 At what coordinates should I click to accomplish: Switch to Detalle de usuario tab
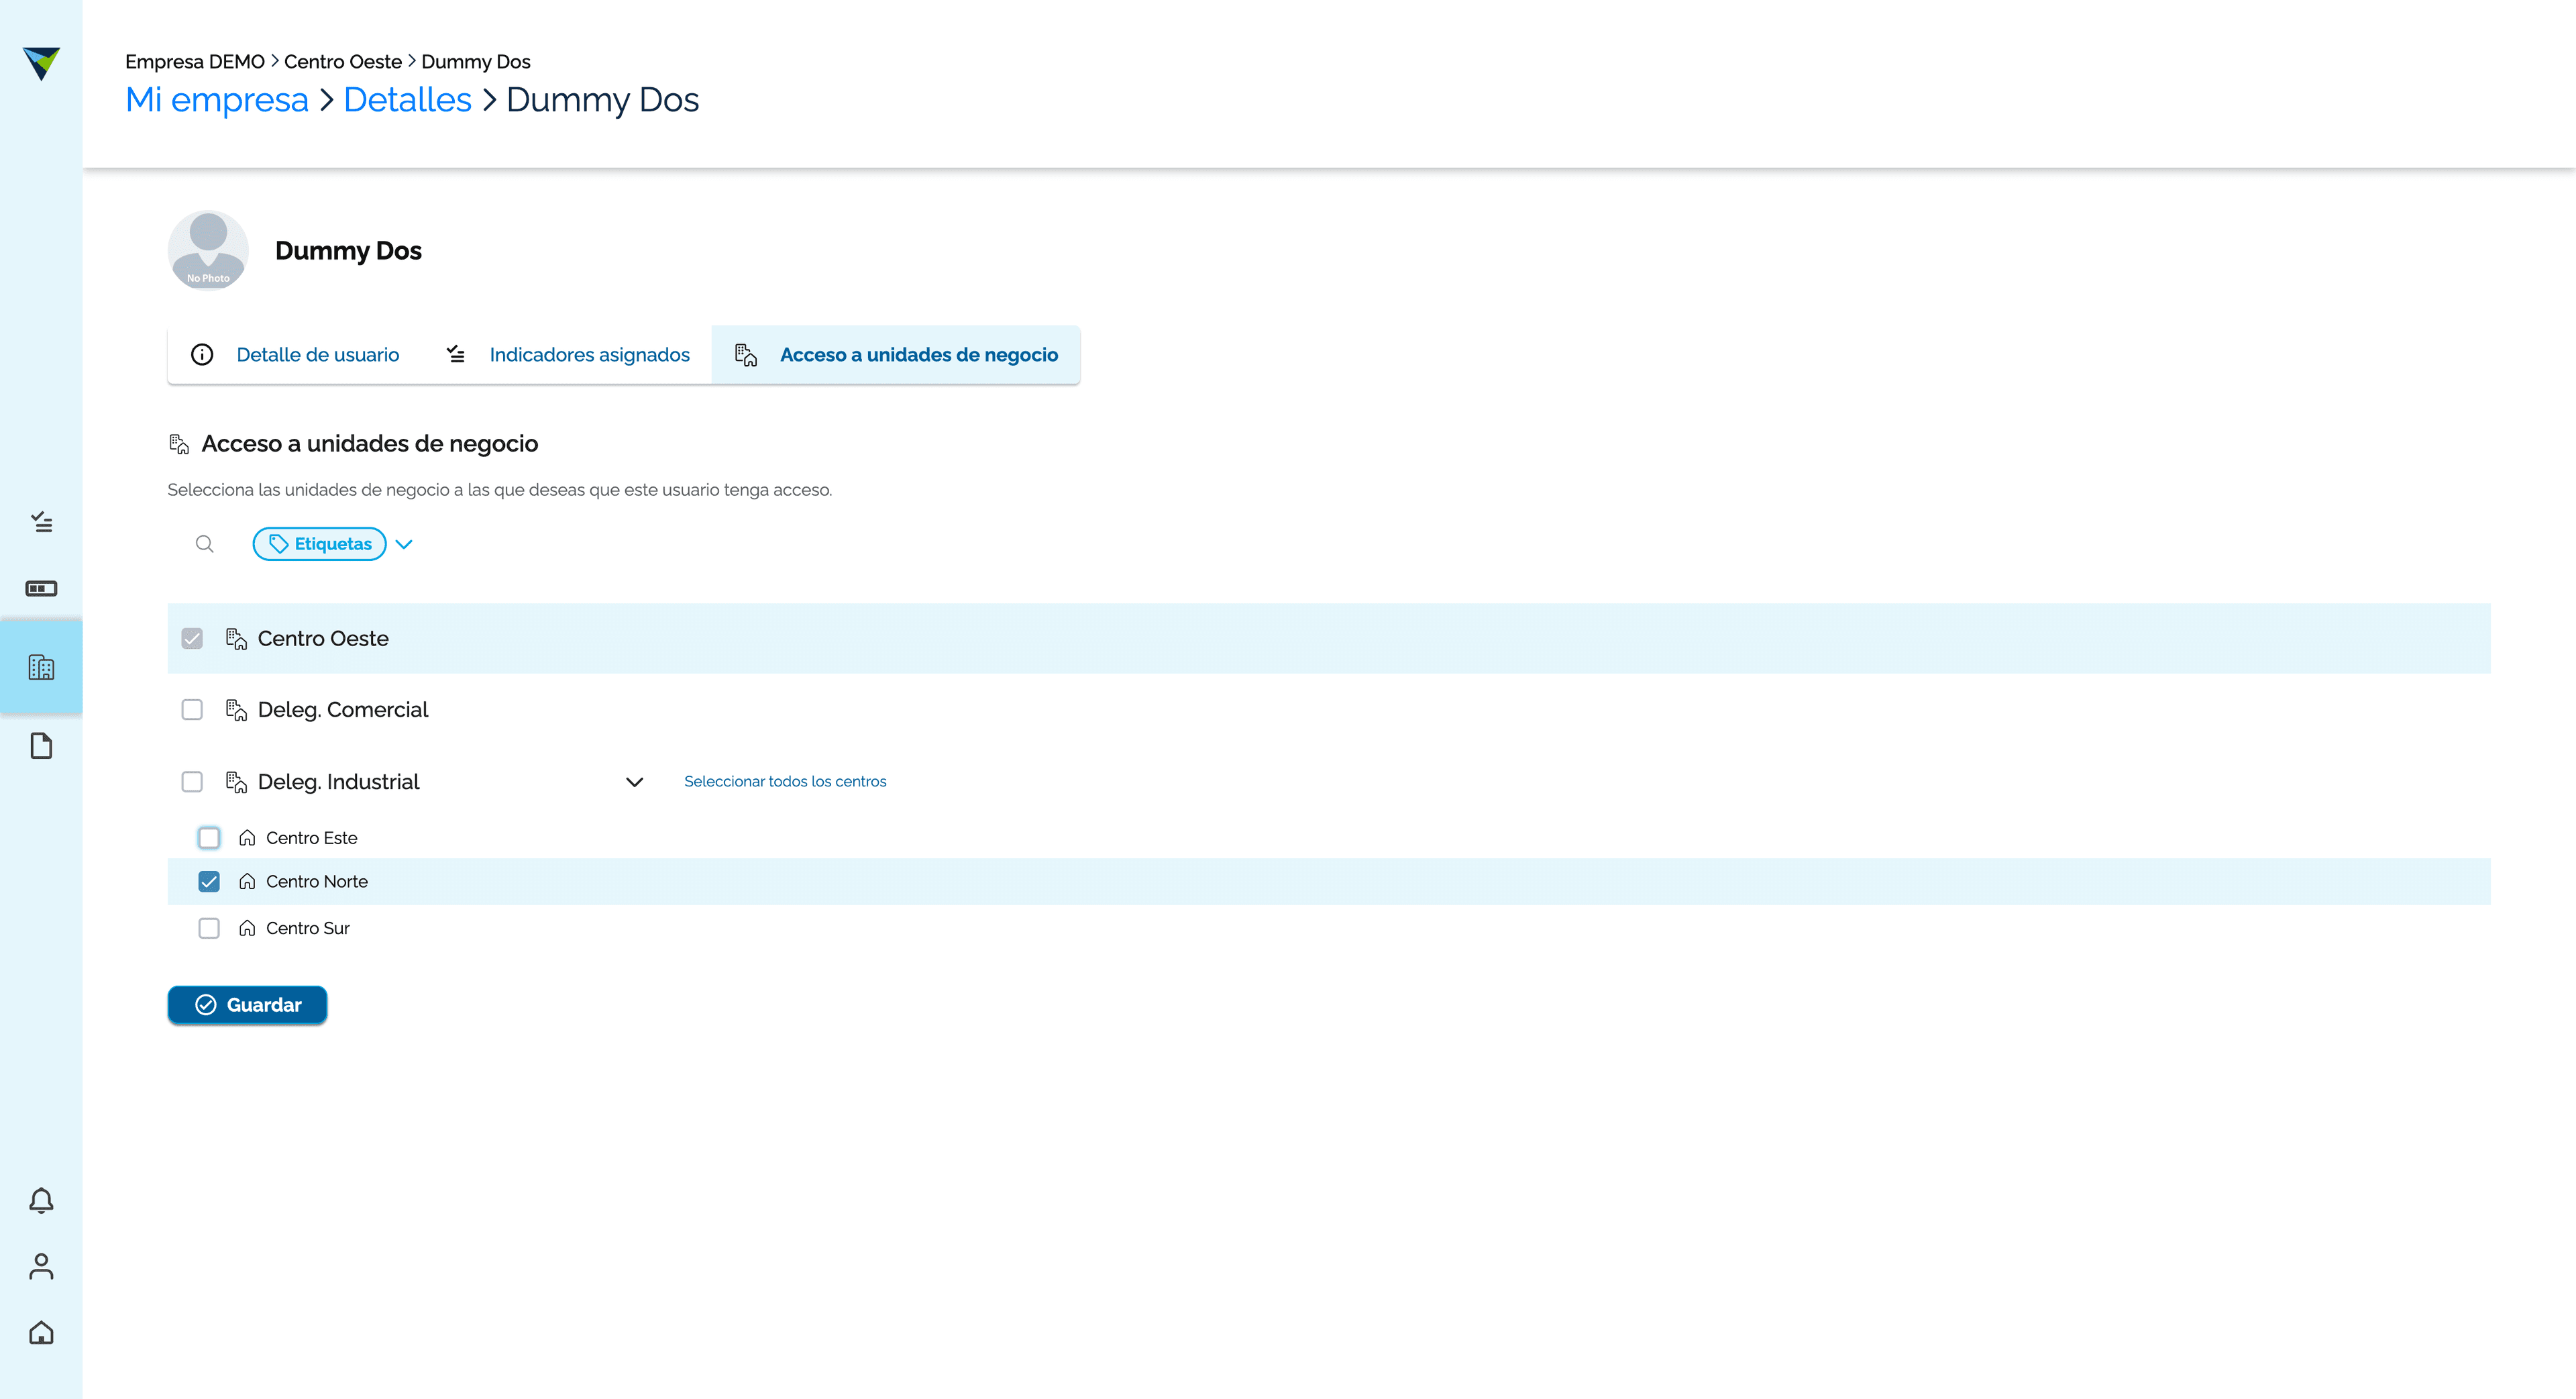(x=295, y=354)
